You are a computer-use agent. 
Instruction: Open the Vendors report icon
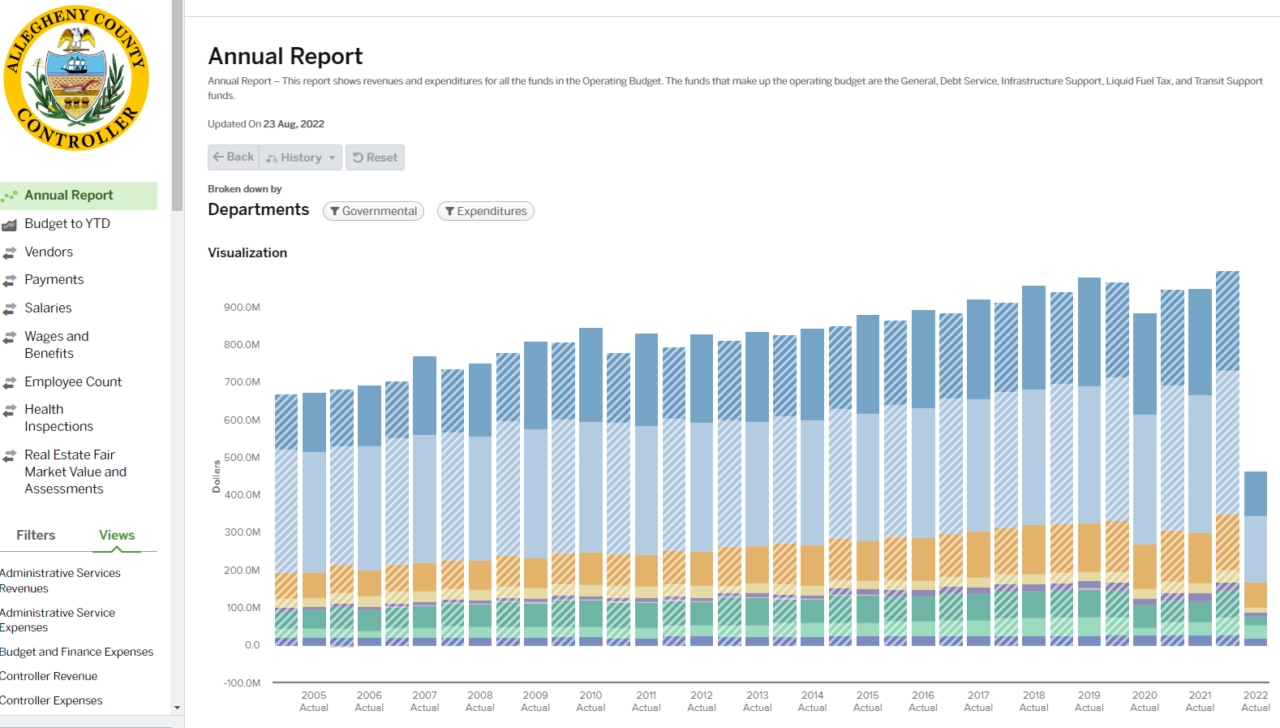coord(8,251)
